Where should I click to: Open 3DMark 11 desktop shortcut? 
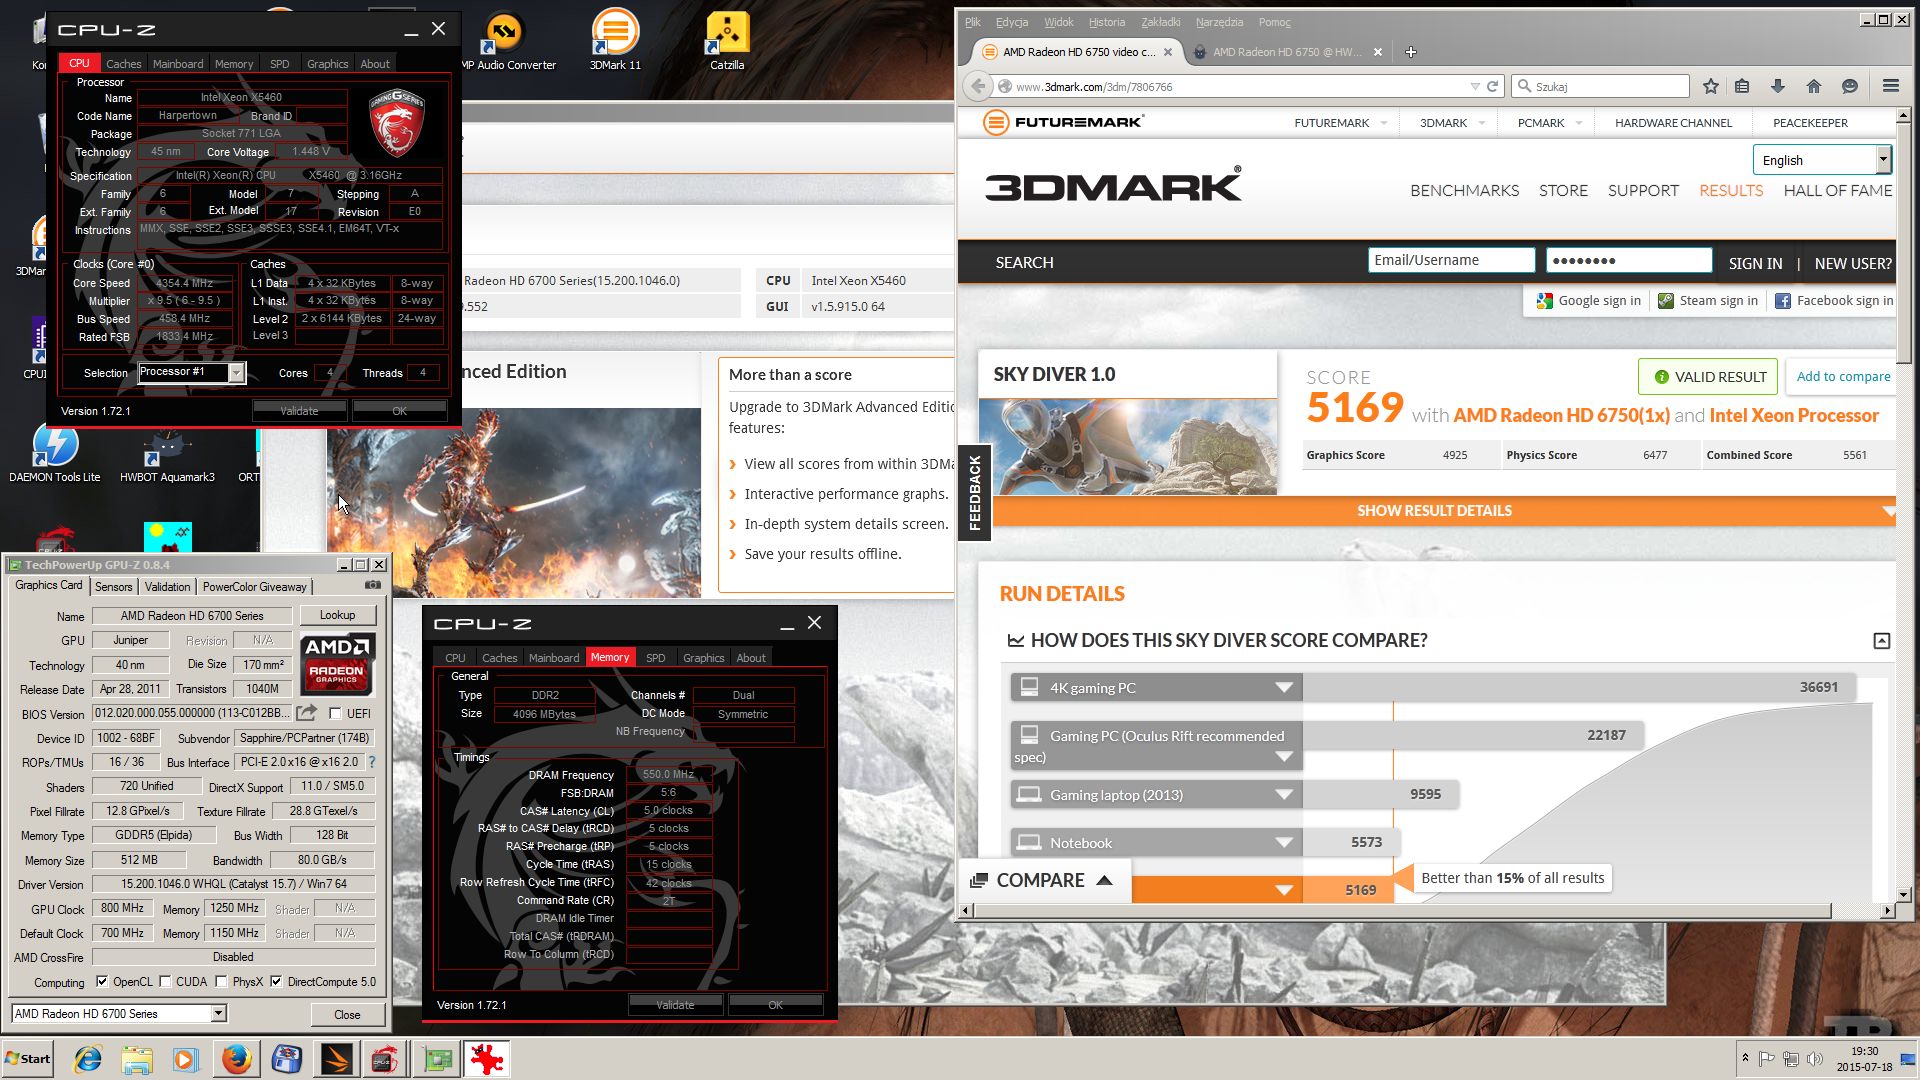coord(615,42)
